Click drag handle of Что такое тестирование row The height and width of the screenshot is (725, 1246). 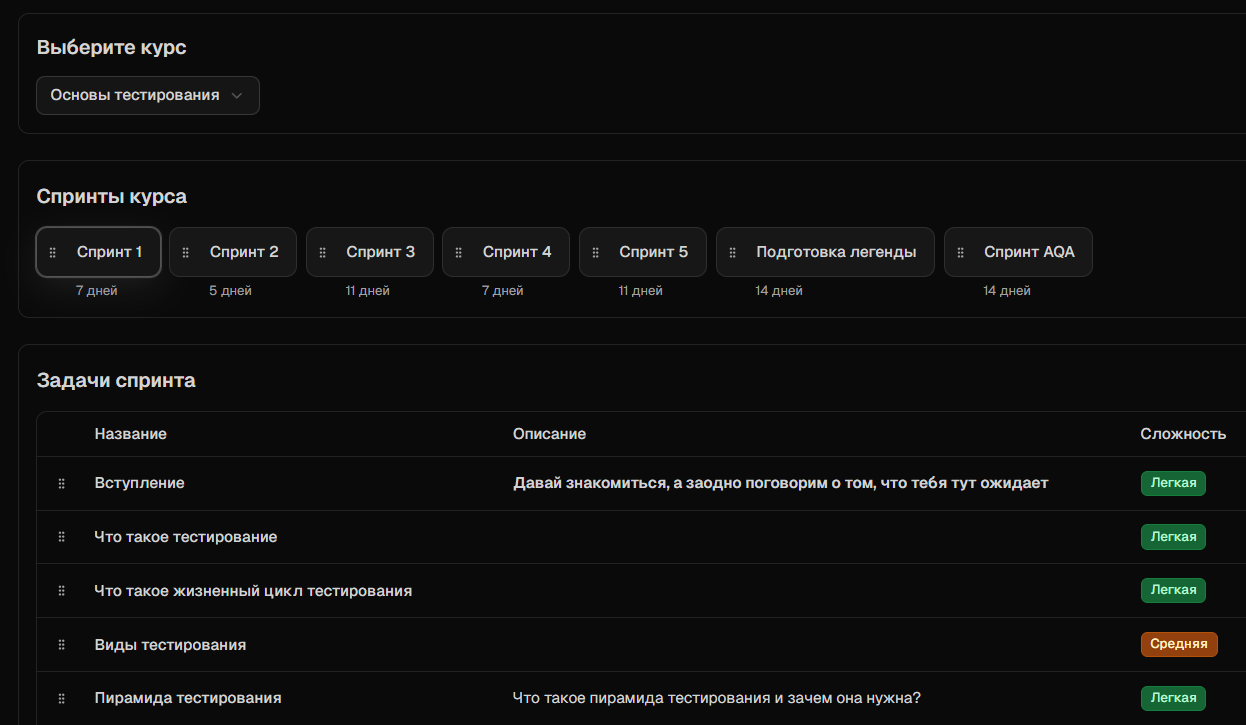point(61,537)
